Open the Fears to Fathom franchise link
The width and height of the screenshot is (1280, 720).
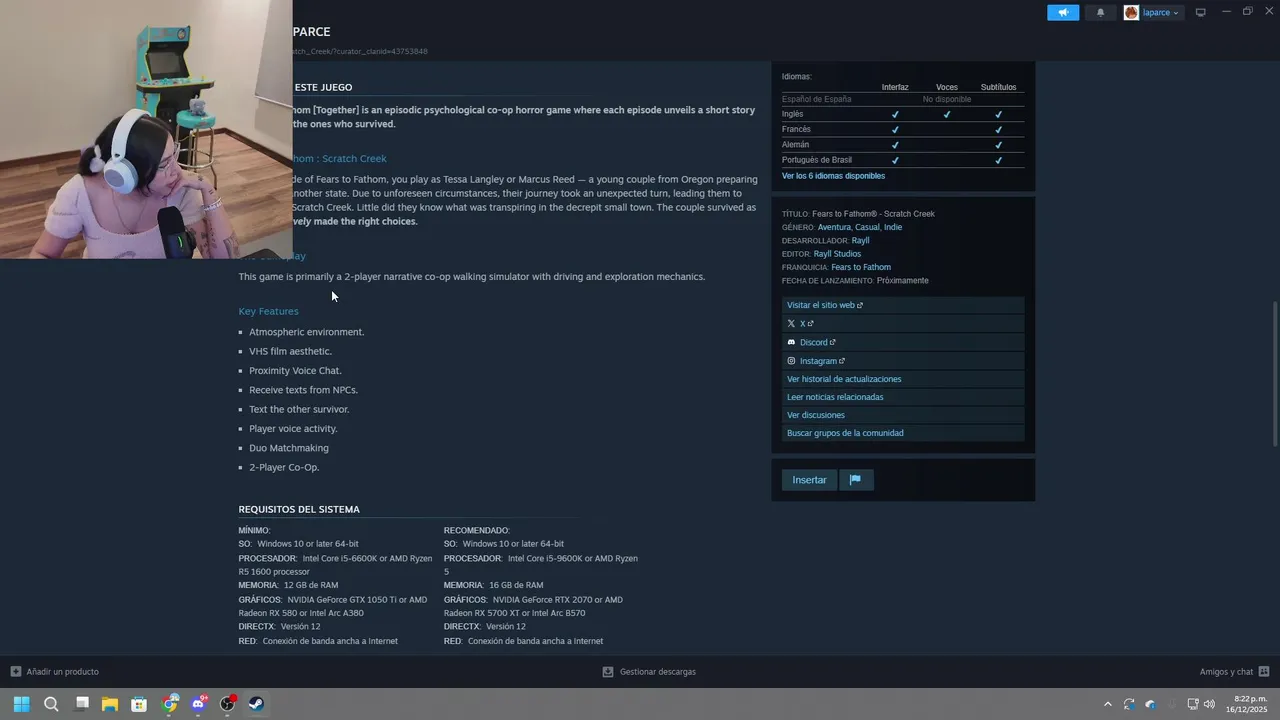(861, 267)
